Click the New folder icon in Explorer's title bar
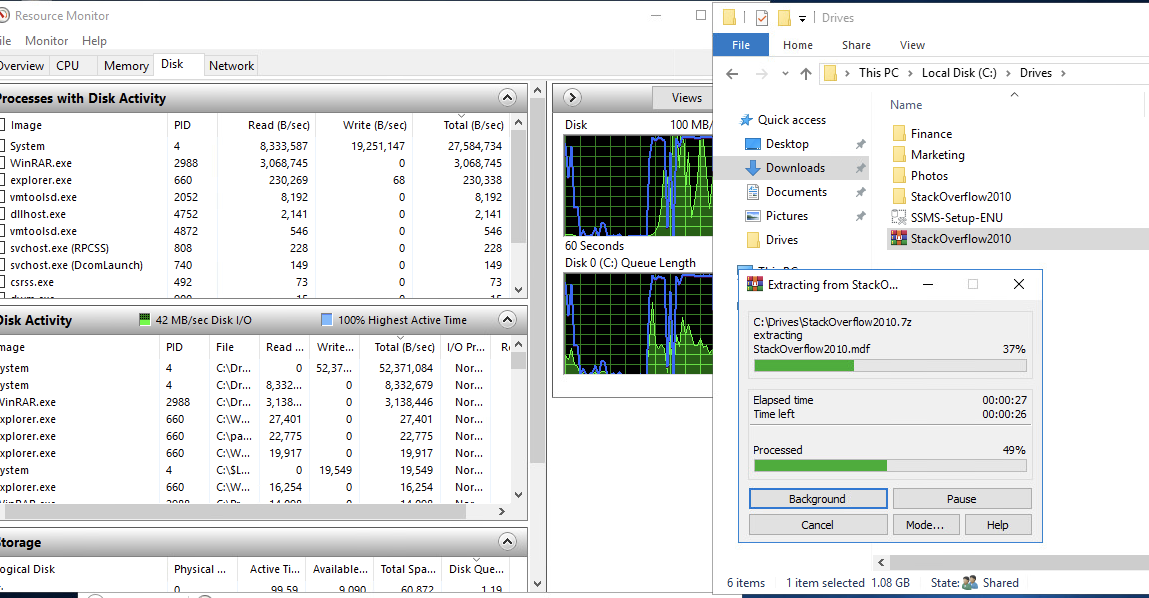 [784, 18]
